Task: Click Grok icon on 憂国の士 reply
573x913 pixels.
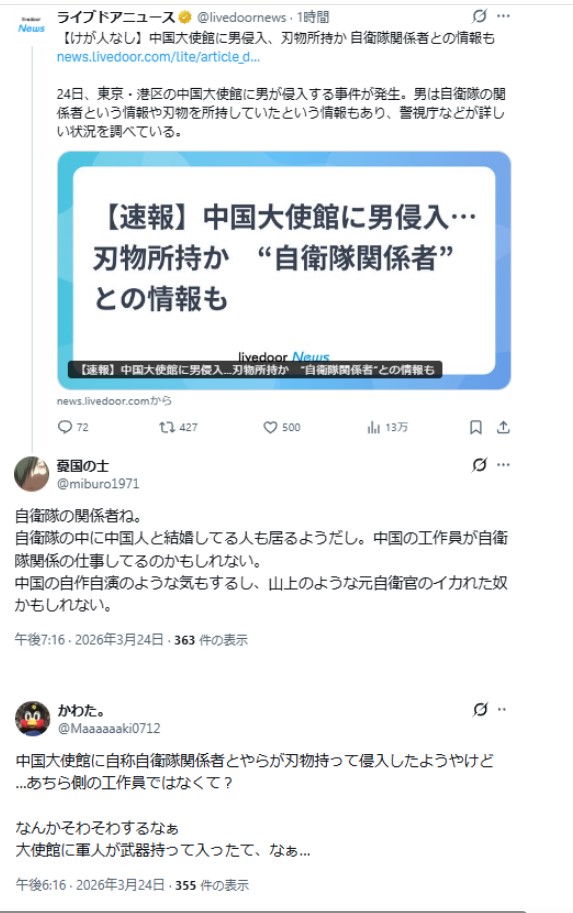Action: 479,465
